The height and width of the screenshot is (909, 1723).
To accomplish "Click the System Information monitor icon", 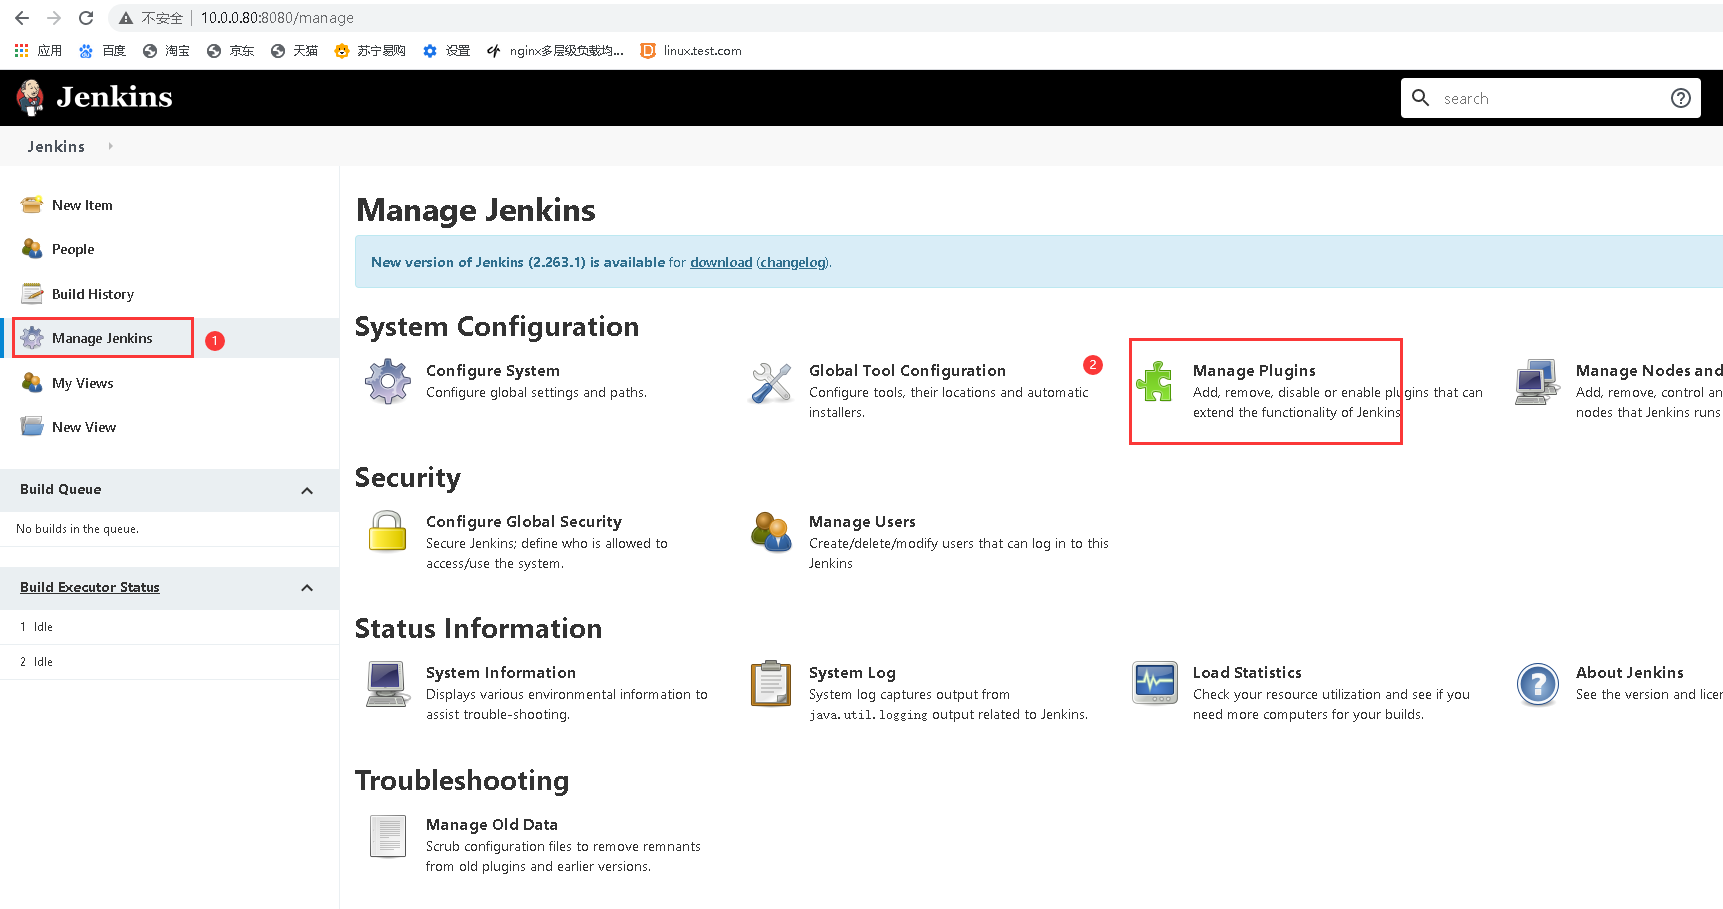I will click(x=388, y=684).
